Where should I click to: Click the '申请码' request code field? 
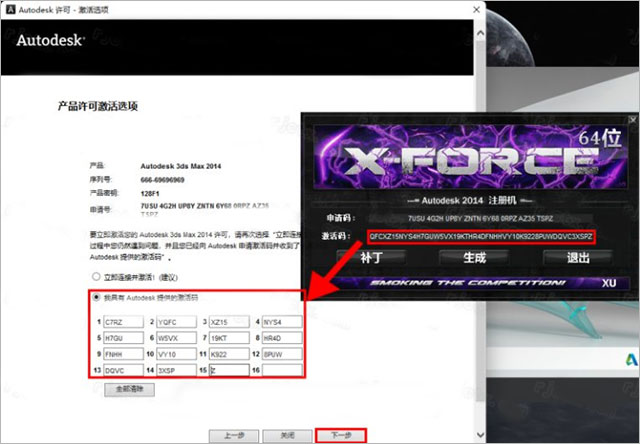pyautogui.click(x=480, y=215)
